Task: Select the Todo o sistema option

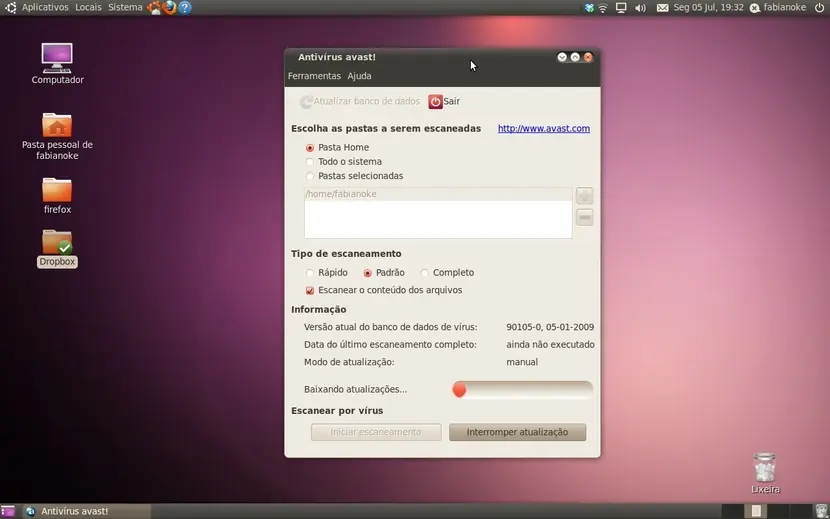Action: [310, 162]
